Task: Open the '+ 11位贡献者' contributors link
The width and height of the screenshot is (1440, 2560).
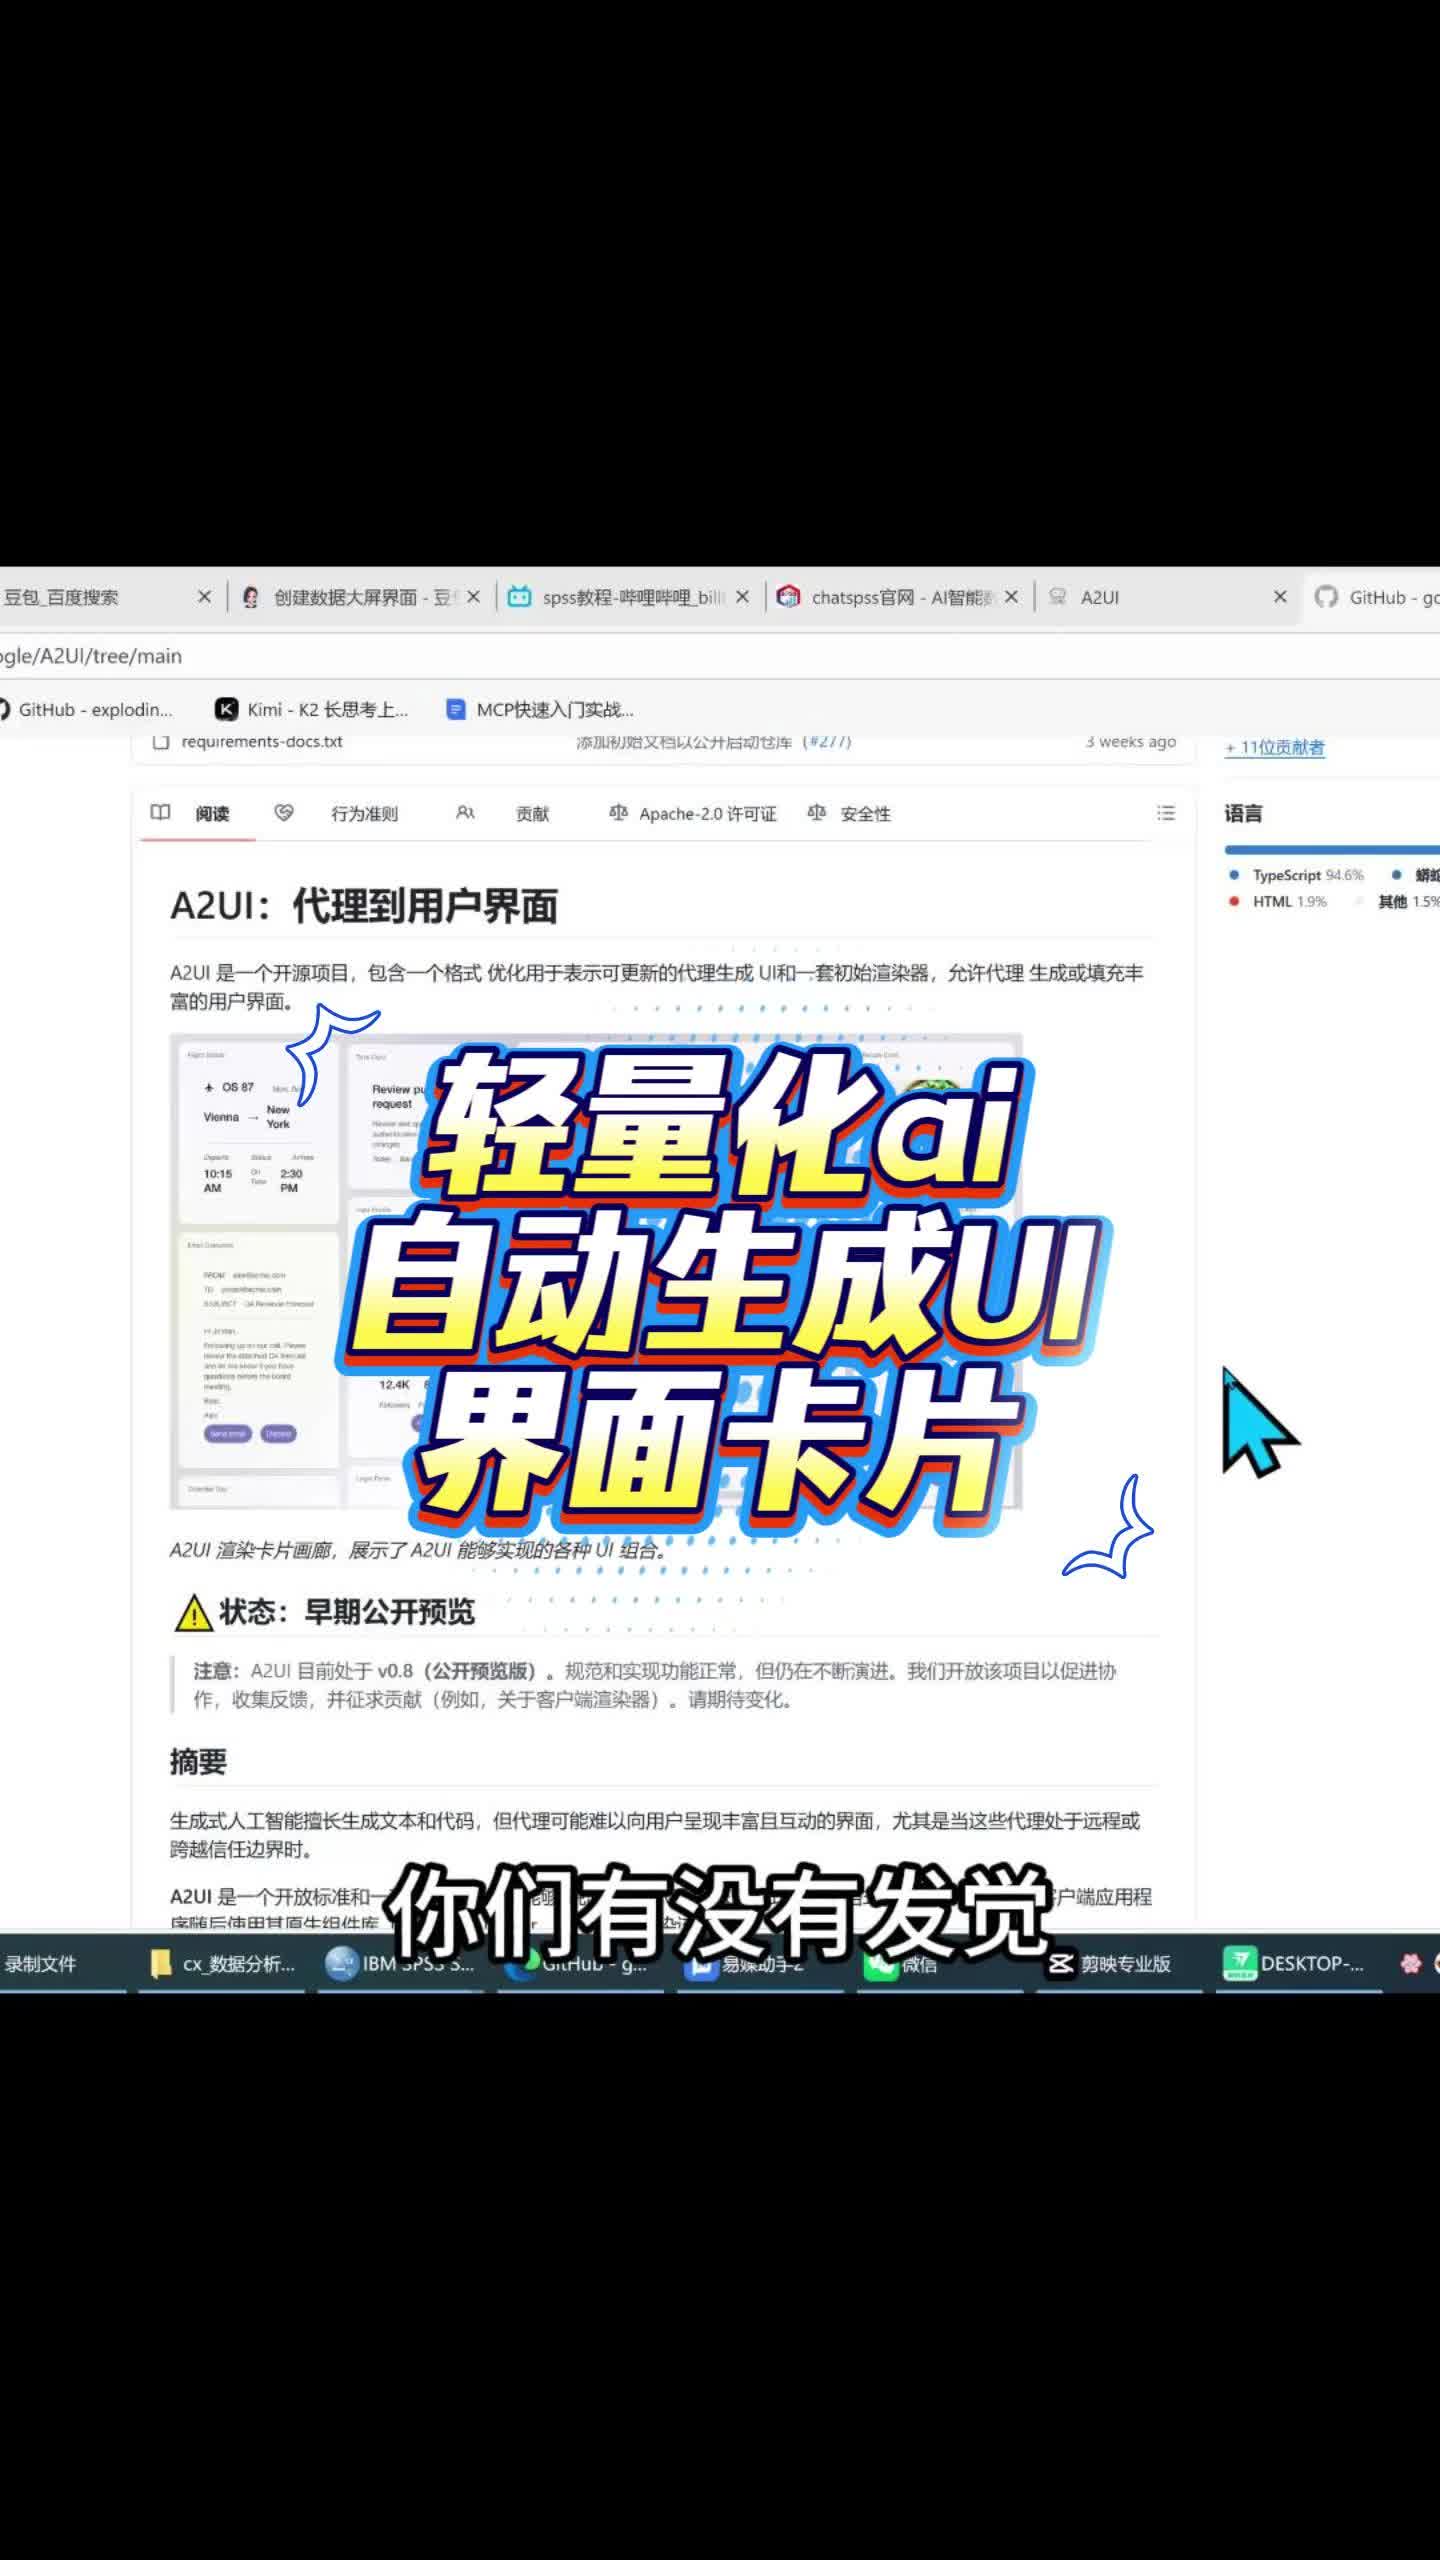Action: pos(1275,748)
